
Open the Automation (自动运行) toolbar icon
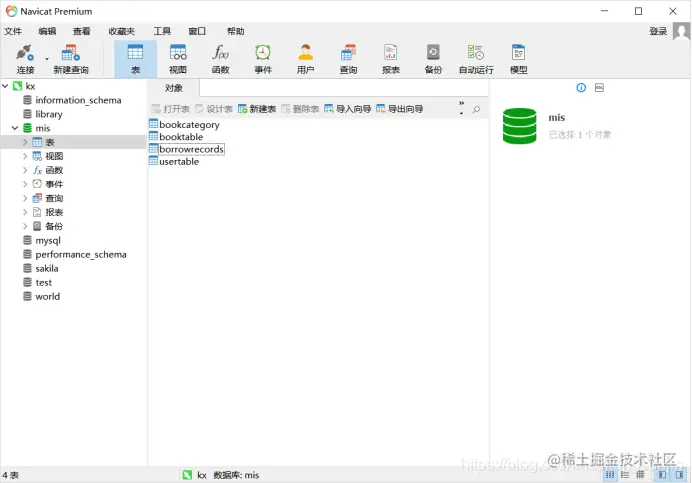pyautogui.click(x=476, y=59)
